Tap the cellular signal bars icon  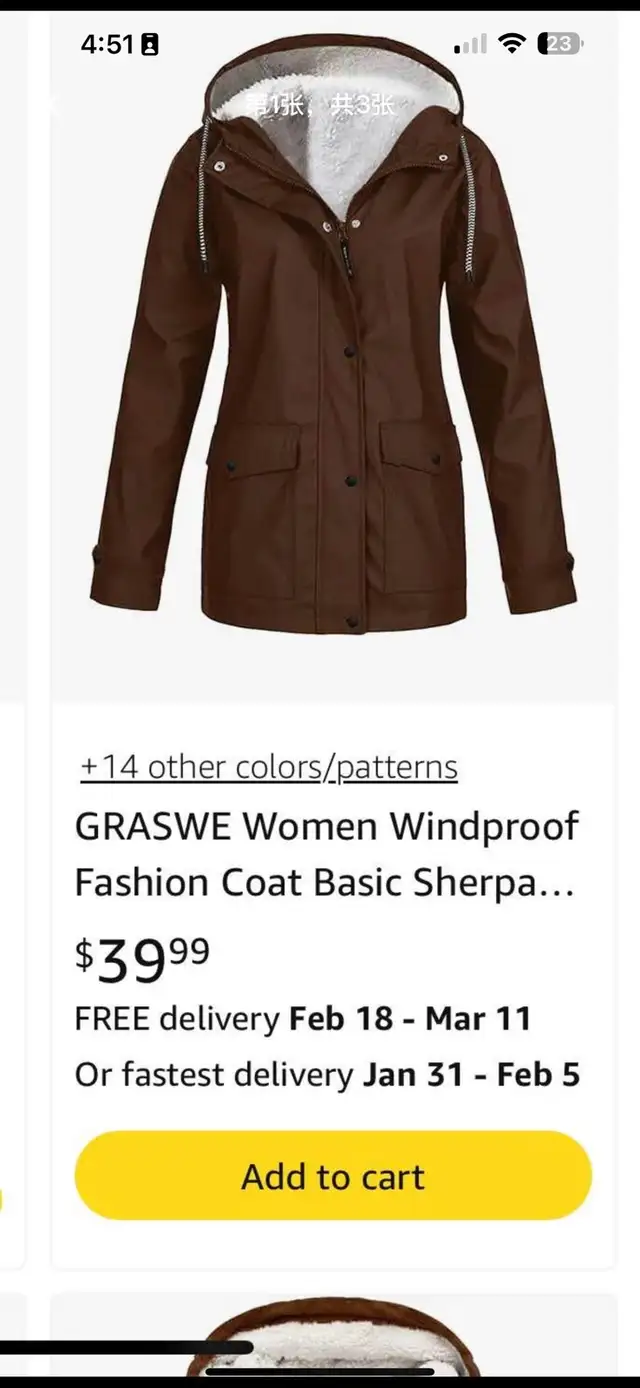(x=470, y=44)
